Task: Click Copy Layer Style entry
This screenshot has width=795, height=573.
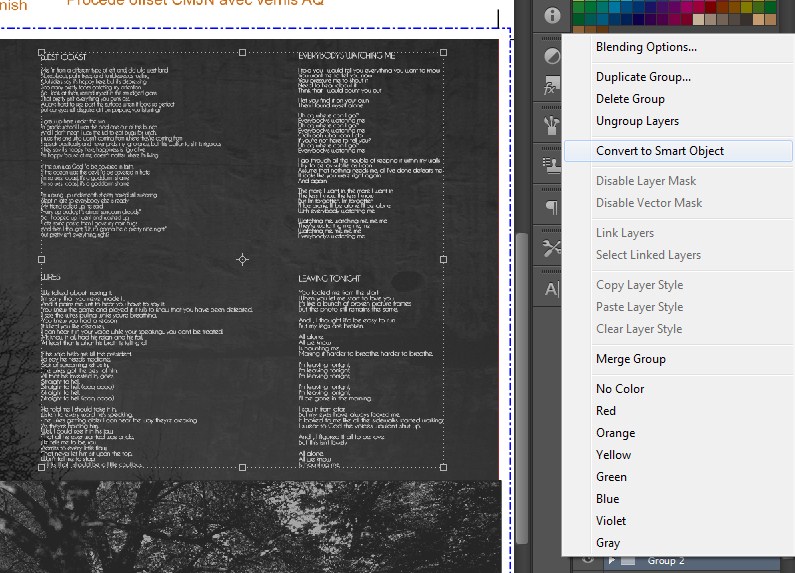Action: 639,284
